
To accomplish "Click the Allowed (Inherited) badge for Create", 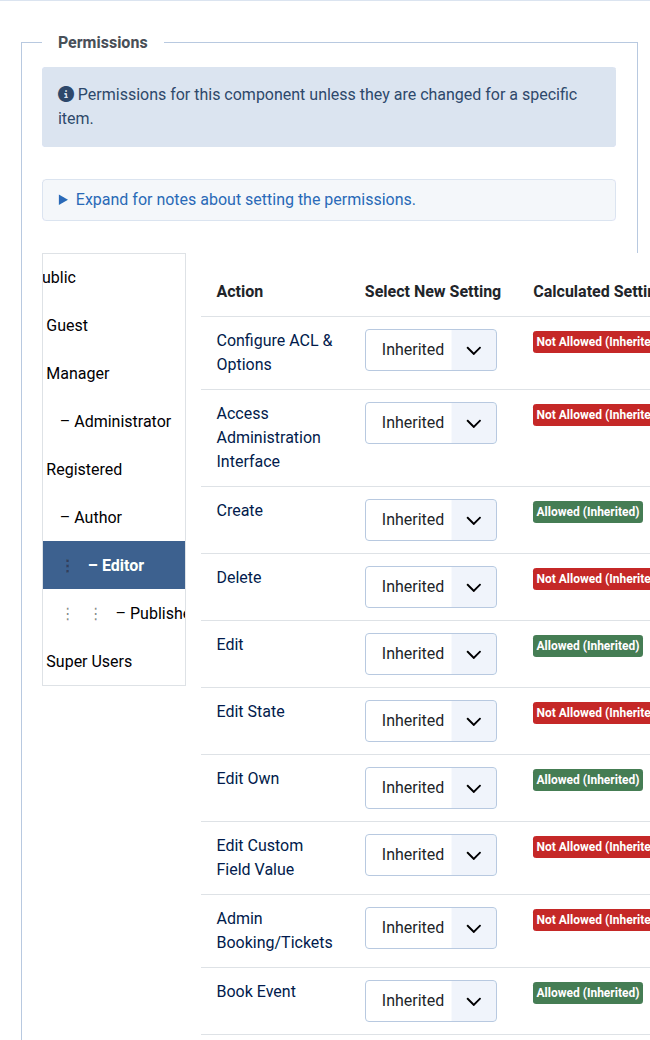I will [x=588, y=512].
